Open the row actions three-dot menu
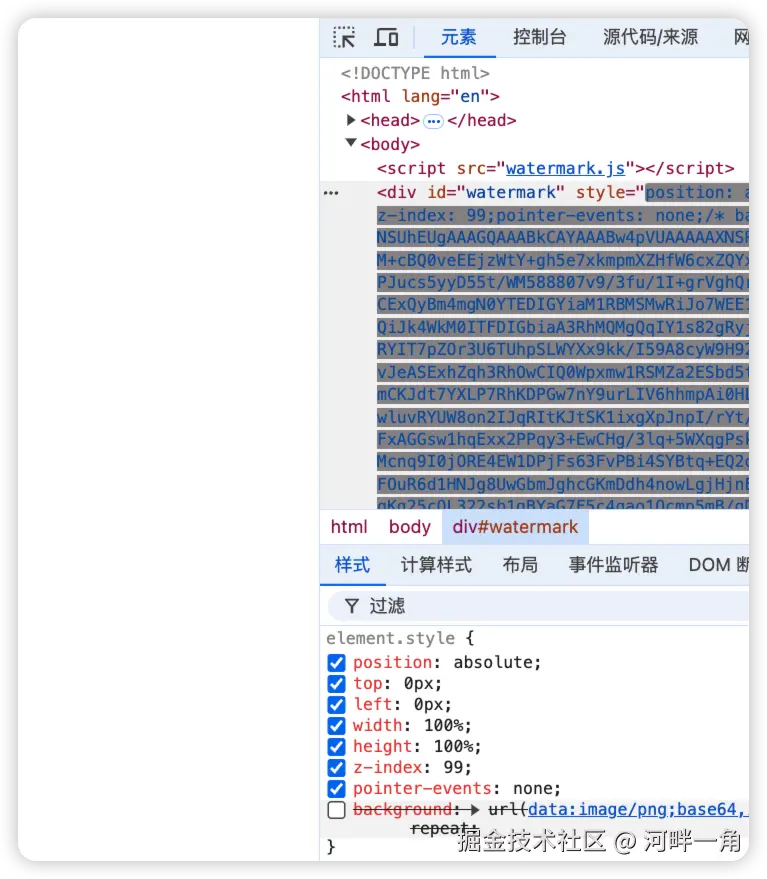This screenshot has height=879, width=767. [x=331, y=193]
